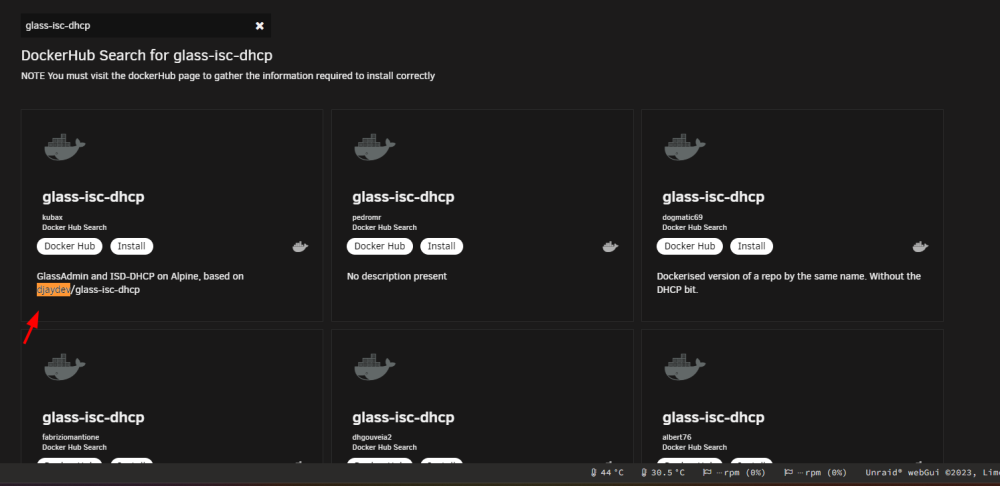Click the Unraid webGui copyright text

click(x=932, y=473)
